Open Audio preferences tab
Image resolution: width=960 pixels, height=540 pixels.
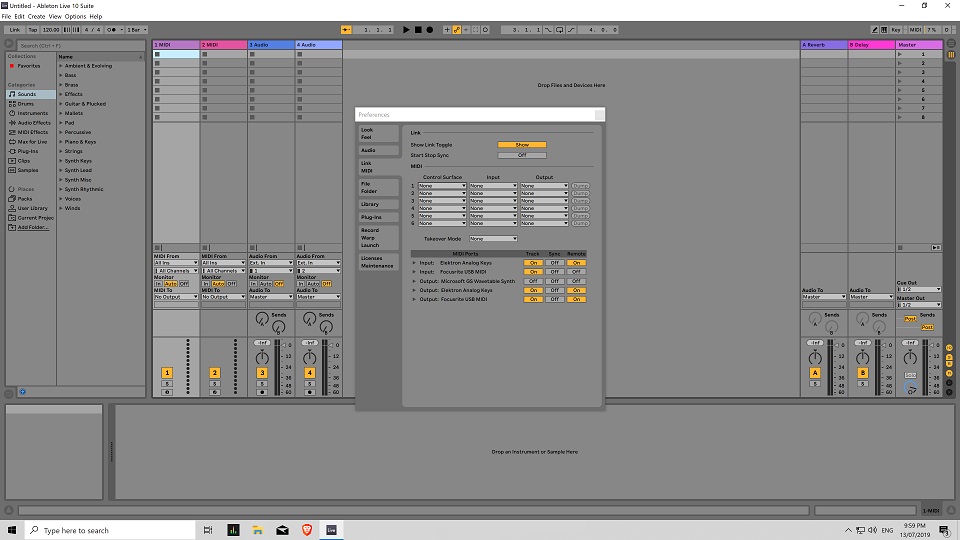[378, 150]
